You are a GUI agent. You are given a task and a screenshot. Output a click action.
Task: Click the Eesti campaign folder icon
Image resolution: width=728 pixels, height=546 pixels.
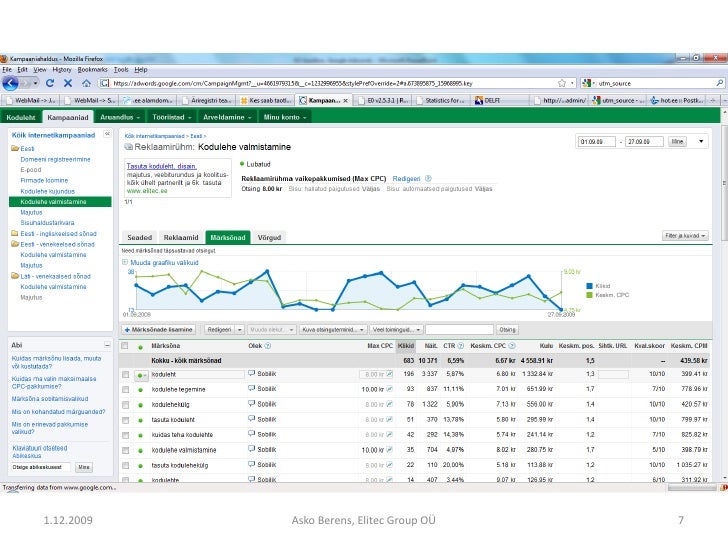(x=15, y=147)
